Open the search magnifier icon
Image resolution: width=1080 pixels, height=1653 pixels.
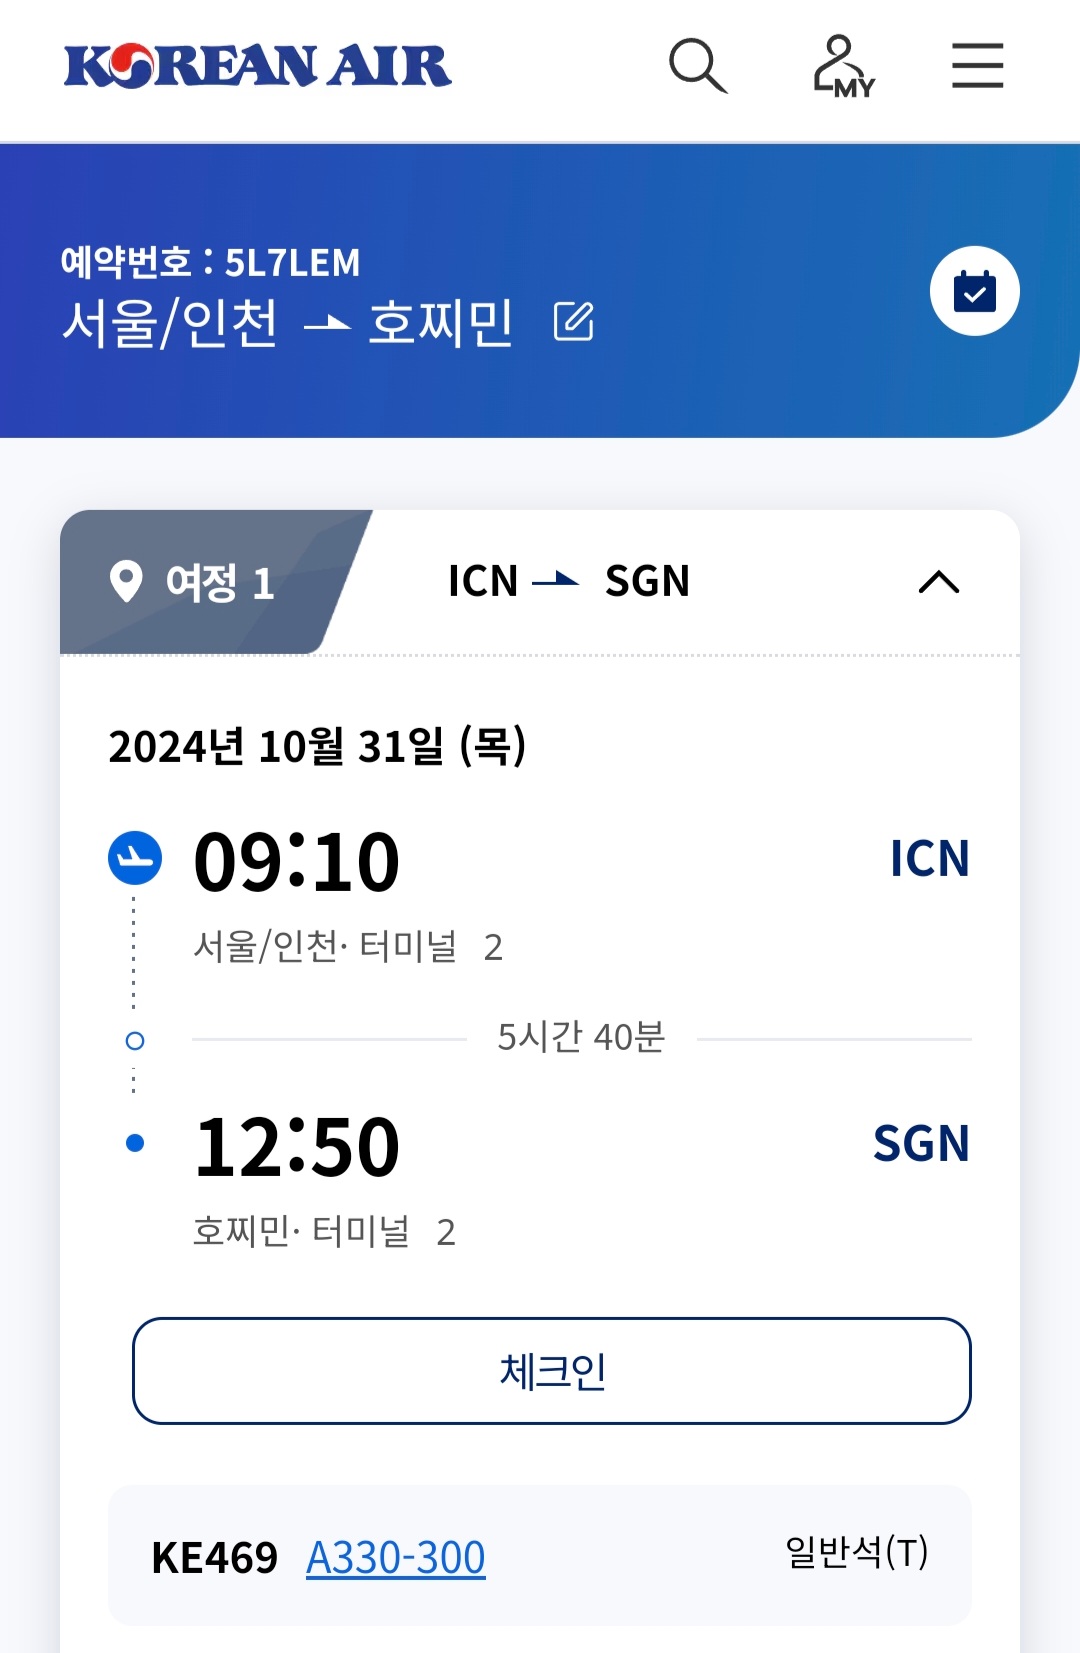tap(697, 66)
